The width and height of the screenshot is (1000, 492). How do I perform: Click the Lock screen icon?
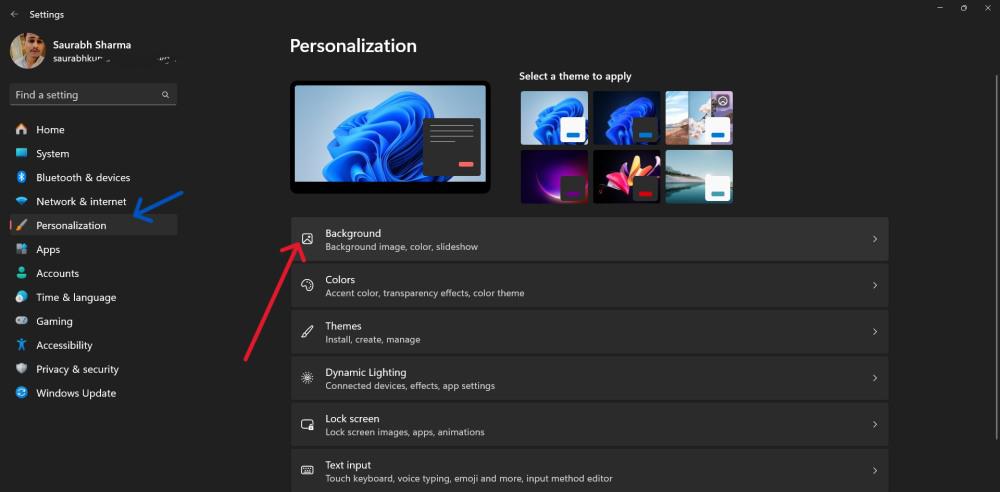tap(307, 424)
